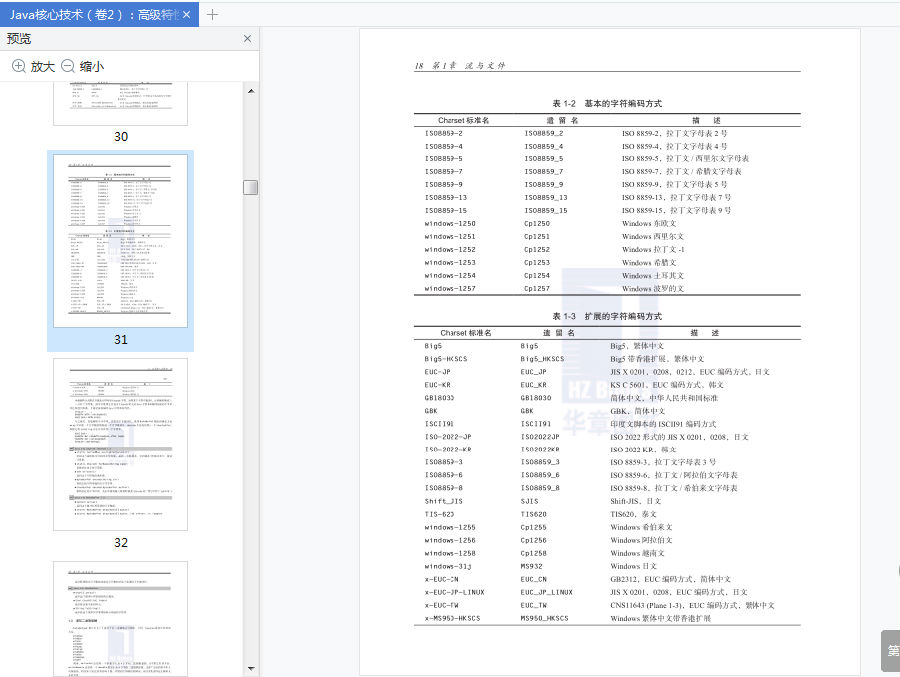This screenshot has width=900, height=677.
Task: Click the alias cell 'Cp1253'
Action: click(x=537, y=263)
